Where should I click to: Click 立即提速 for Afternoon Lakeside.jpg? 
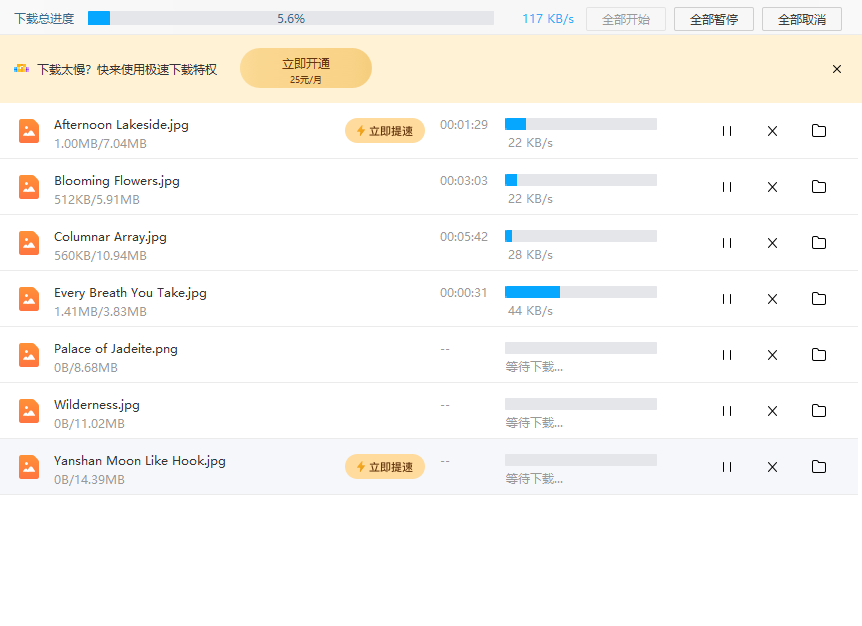(385, 131)
